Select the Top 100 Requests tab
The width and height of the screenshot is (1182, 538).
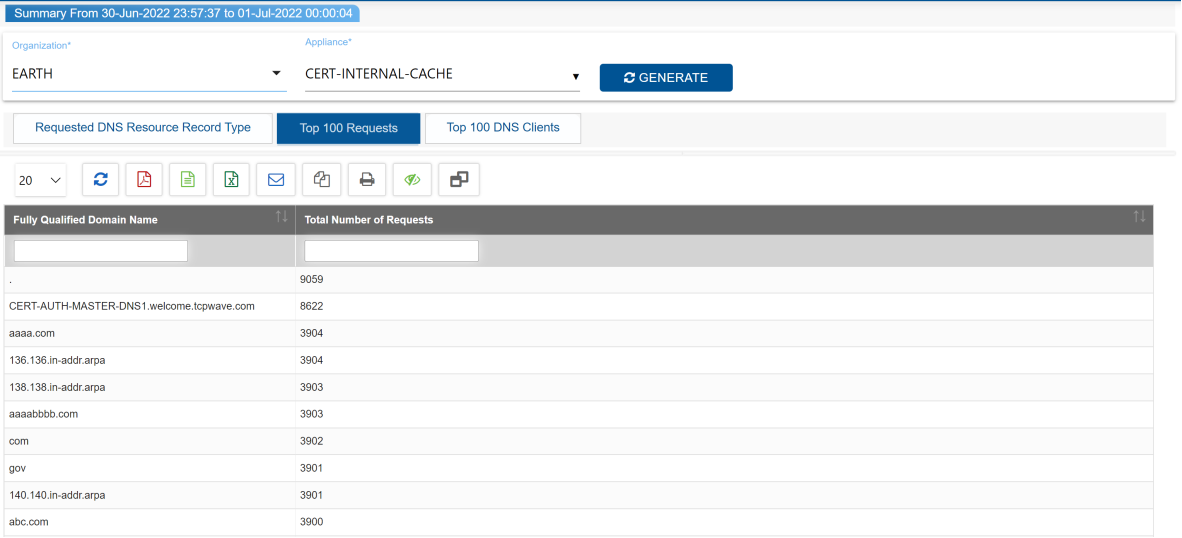coord(348,128)
